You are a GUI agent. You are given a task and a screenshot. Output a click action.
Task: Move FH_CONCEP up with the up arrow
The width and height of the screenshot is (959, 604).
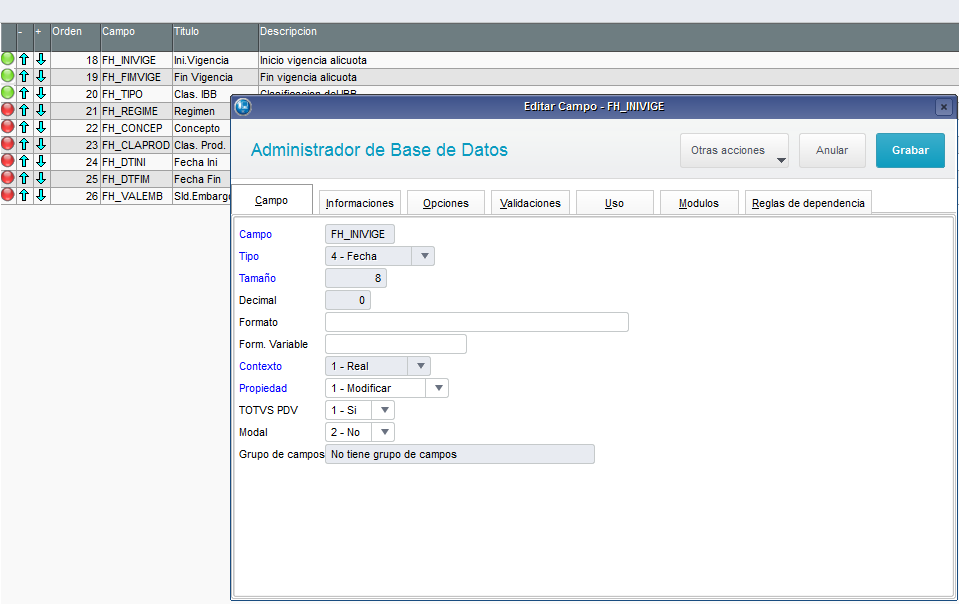[x=24, y=127]
